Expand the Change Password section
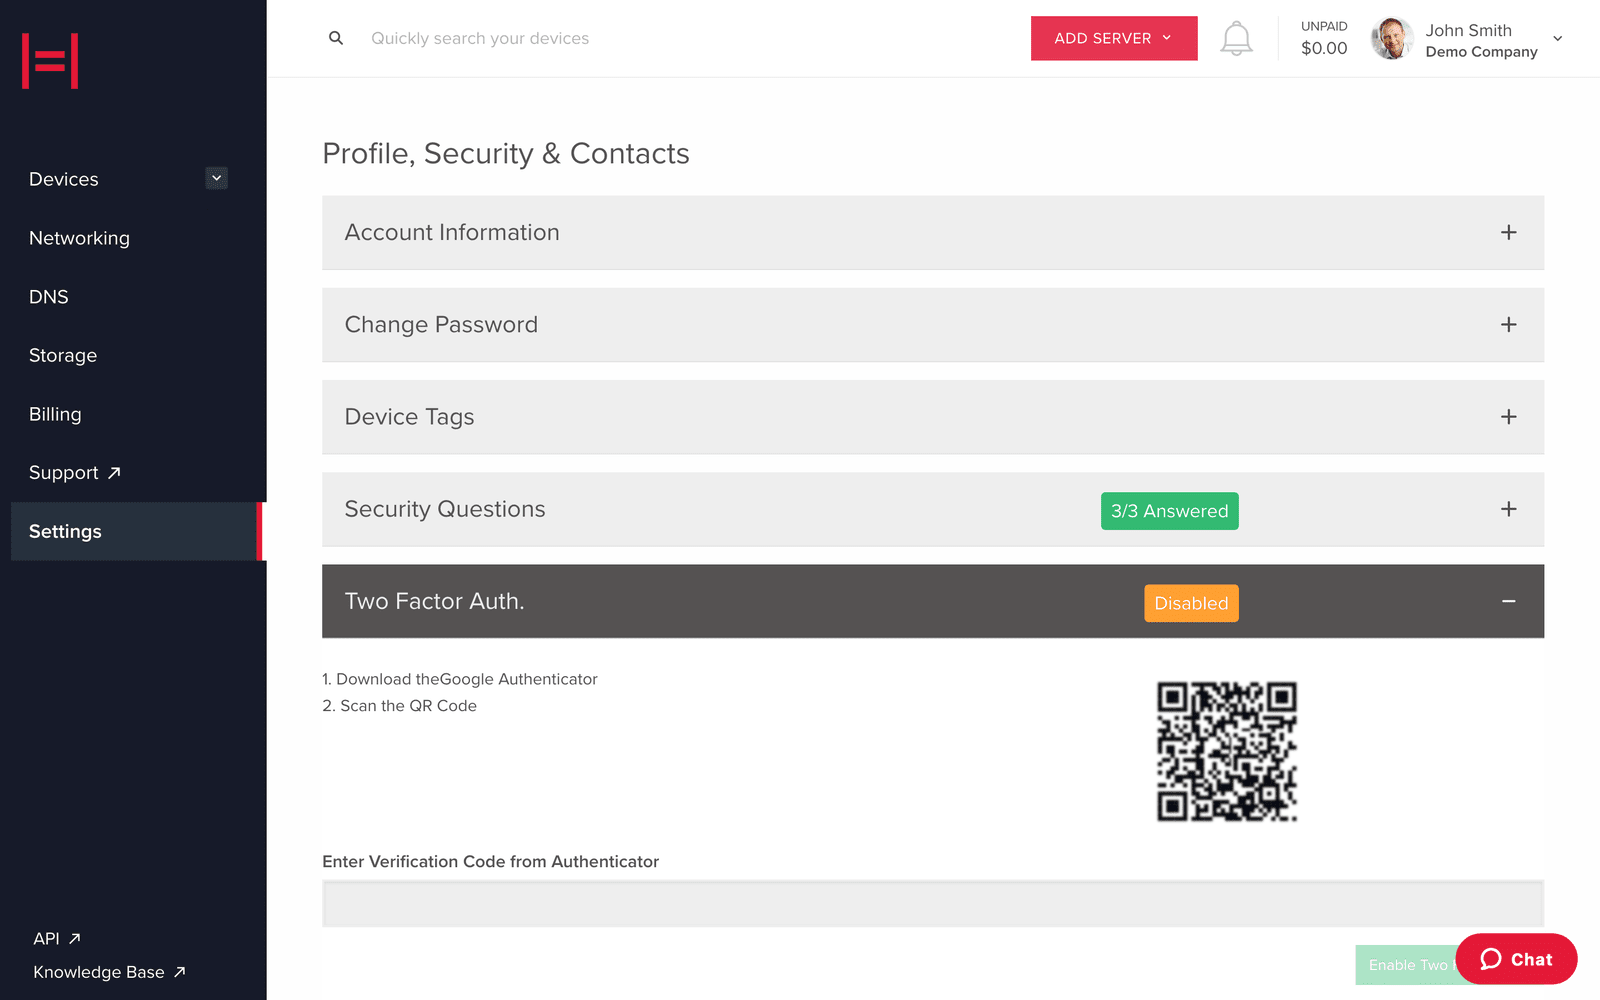The width and height of the screenshot is (1600, 1000). point(1508,325)
